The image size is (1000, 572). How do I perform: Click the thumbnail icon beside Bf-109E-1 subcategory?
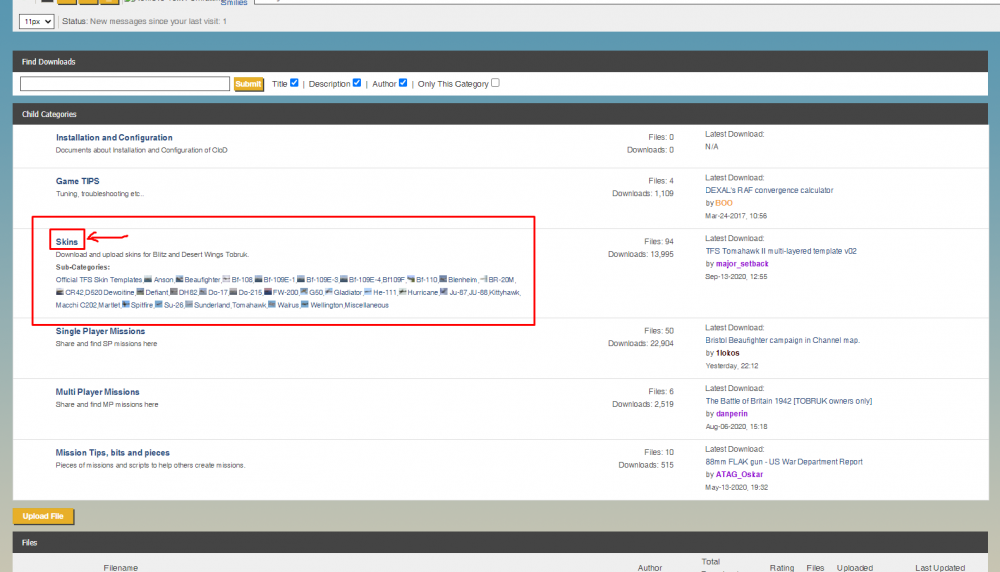pos(258,279)
